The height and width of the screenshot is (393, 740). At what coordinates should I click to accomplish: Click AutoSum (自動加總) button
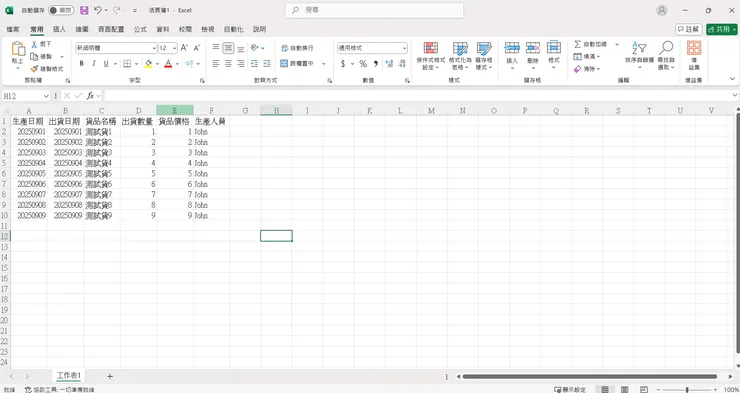(590, 44)
